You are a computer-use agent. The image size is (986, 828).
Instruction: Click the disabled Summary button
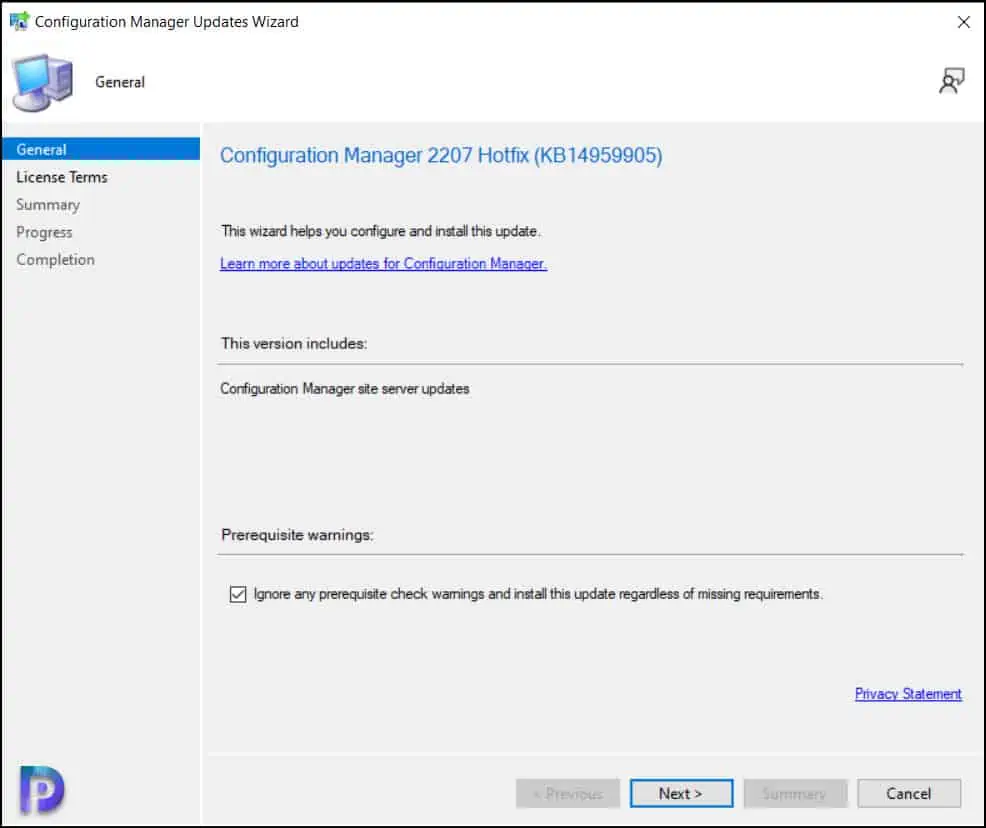pos(795,793)
